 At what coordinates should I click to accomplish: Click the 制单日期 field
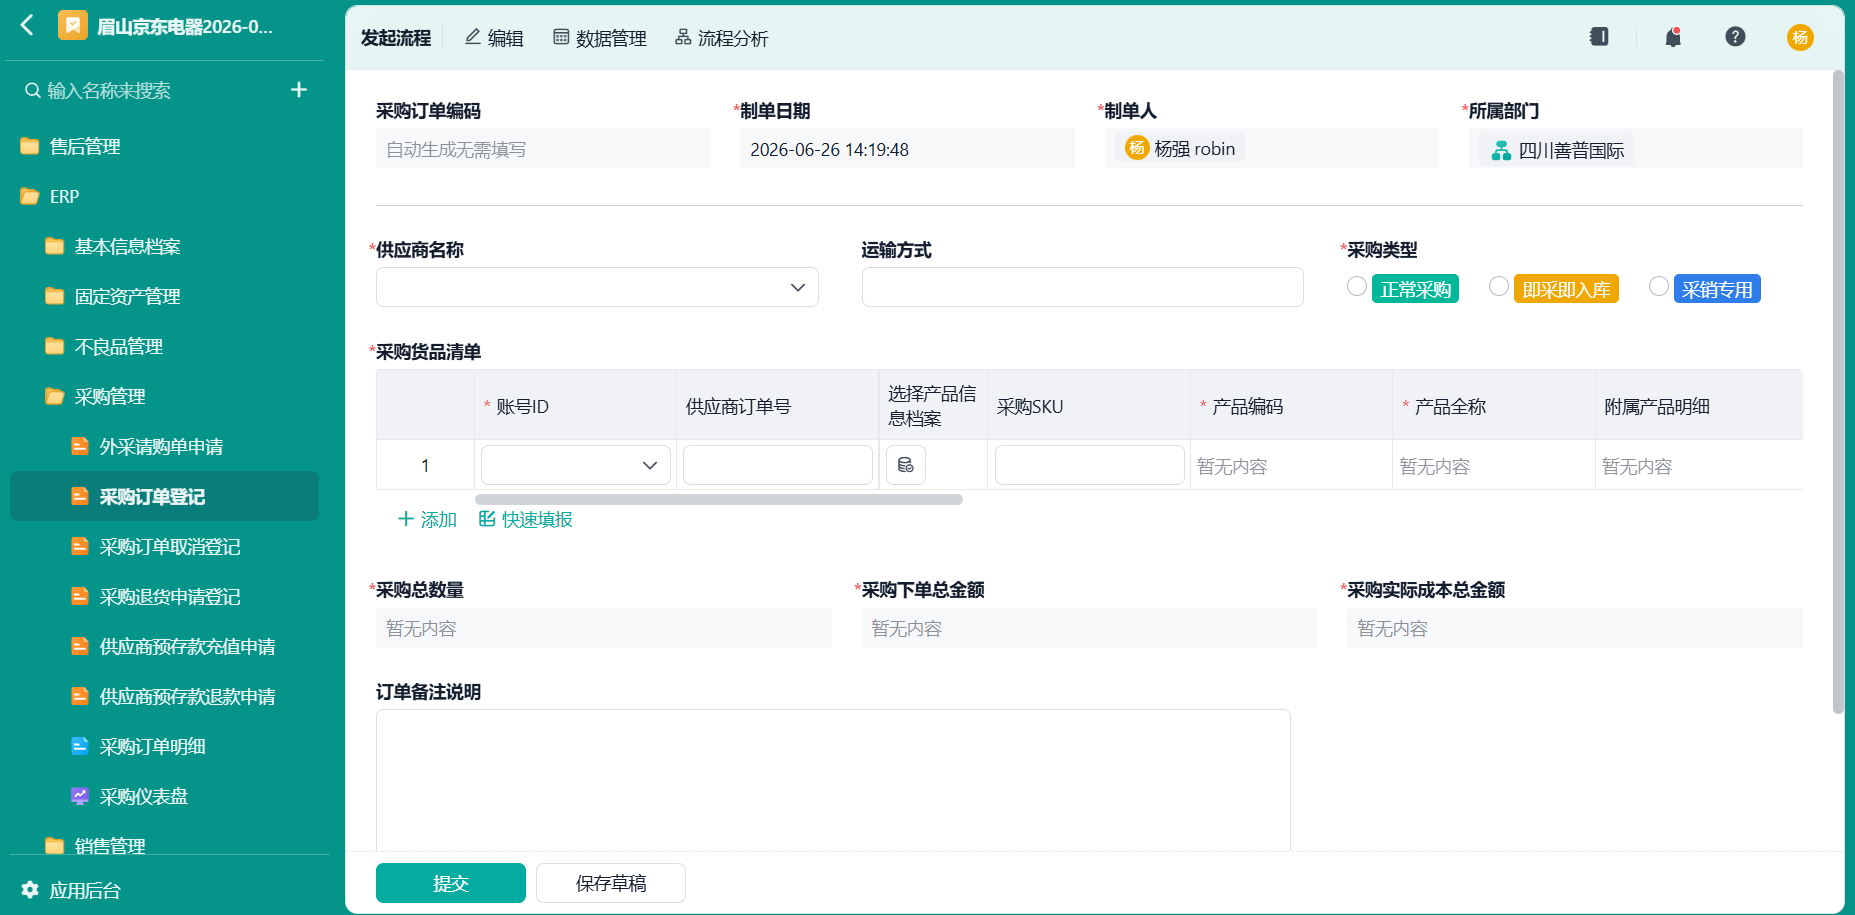click(x=907, y=149)
